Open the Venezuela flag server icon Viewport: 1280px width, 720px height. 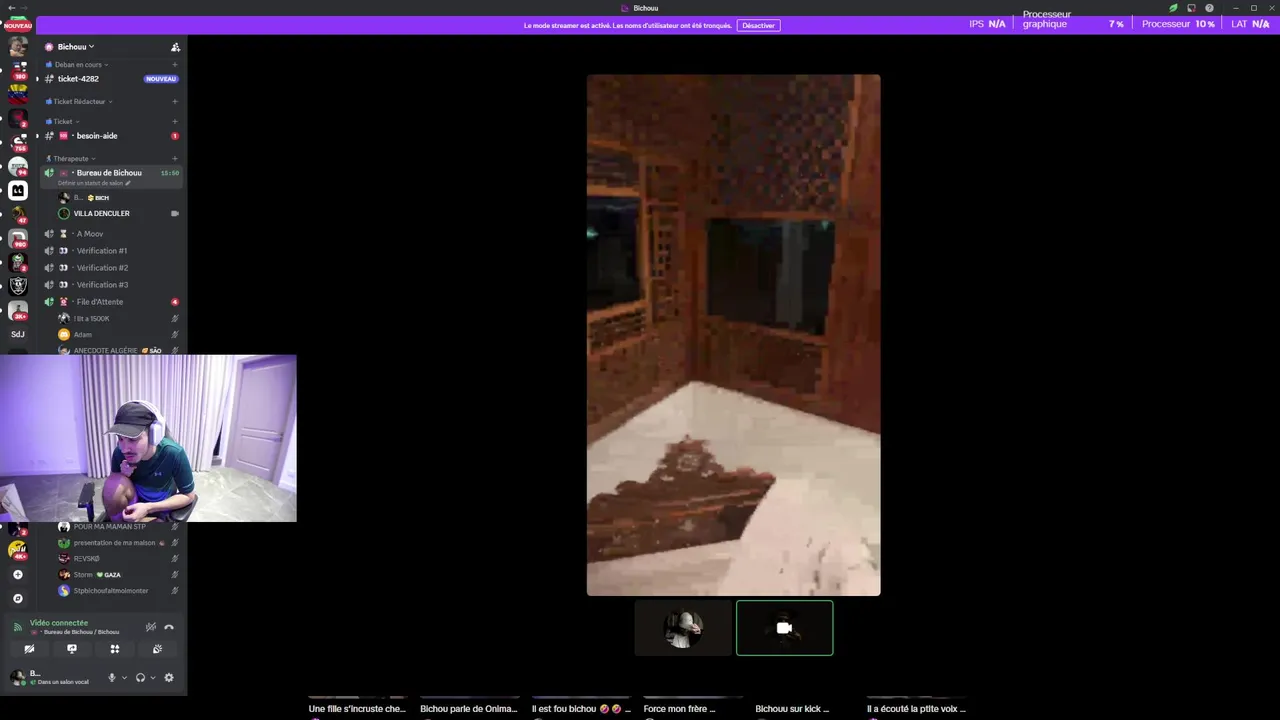tap(18, 95)
